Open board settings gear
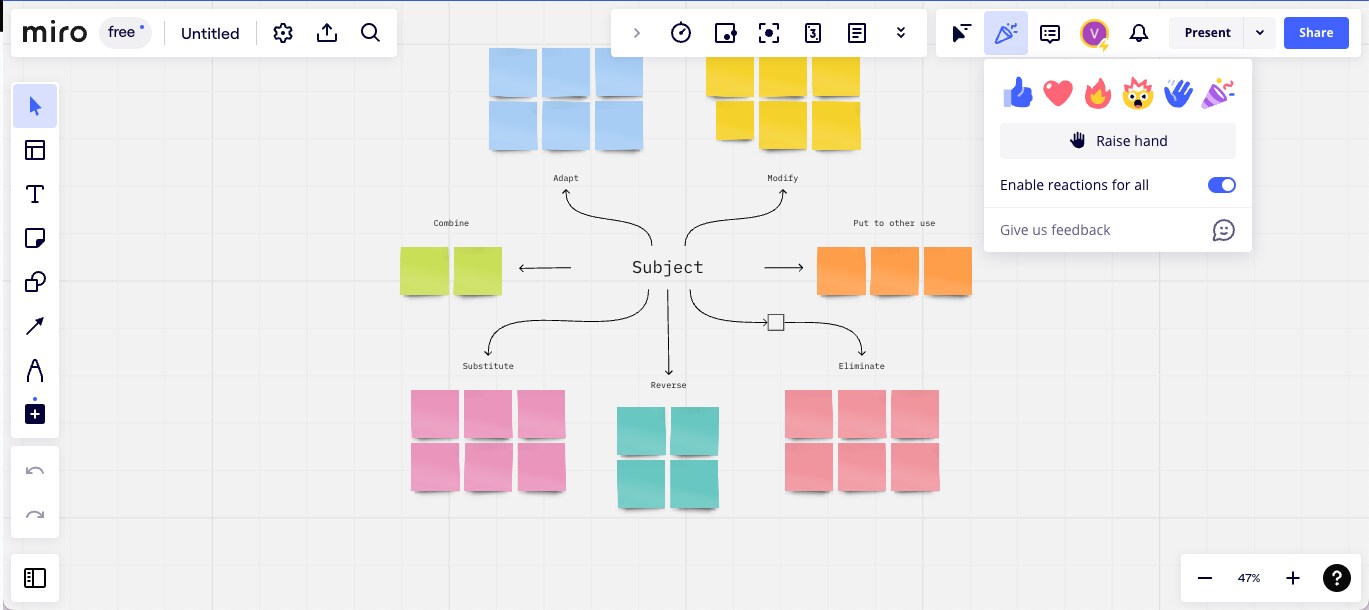This screenshot has width=1369, height=610. pyautogui.click(x=283, y=33)
